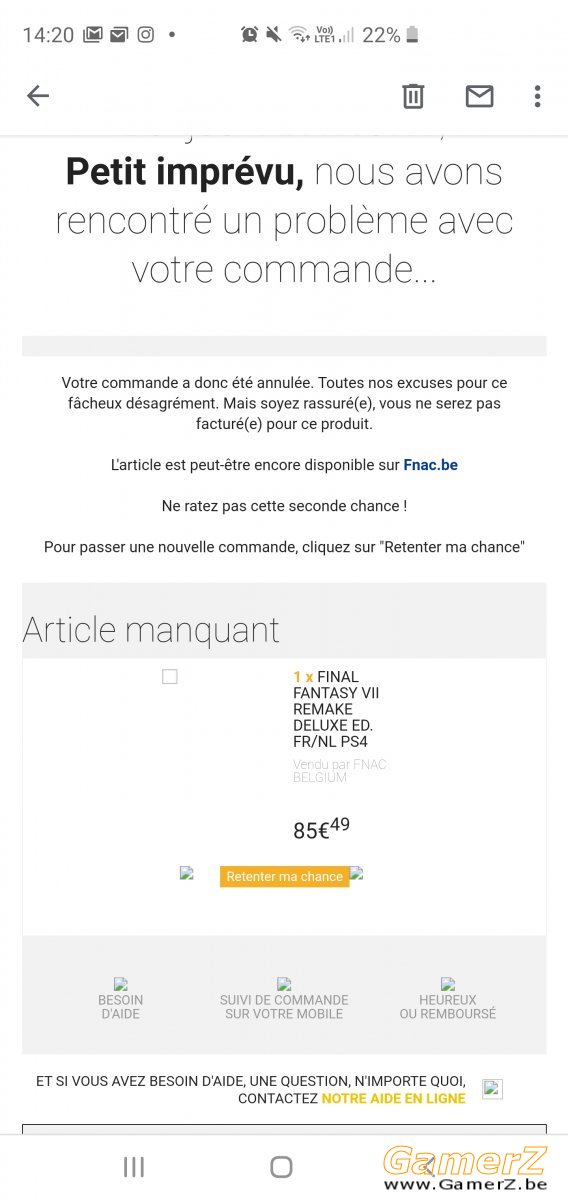Delete the email with the trash icon

click(413, 96)
